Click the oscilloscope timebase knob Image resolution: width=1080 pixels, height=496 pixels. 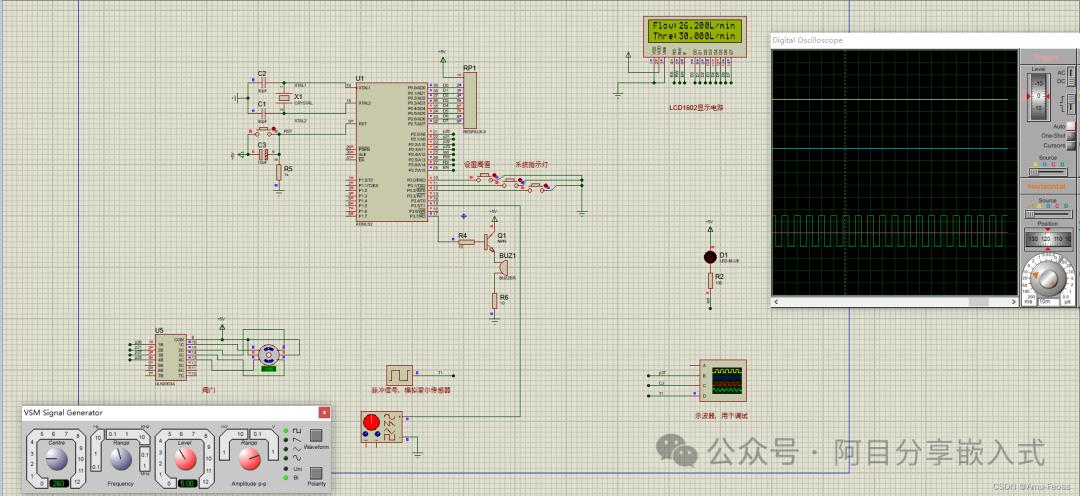coord(1048,277)
